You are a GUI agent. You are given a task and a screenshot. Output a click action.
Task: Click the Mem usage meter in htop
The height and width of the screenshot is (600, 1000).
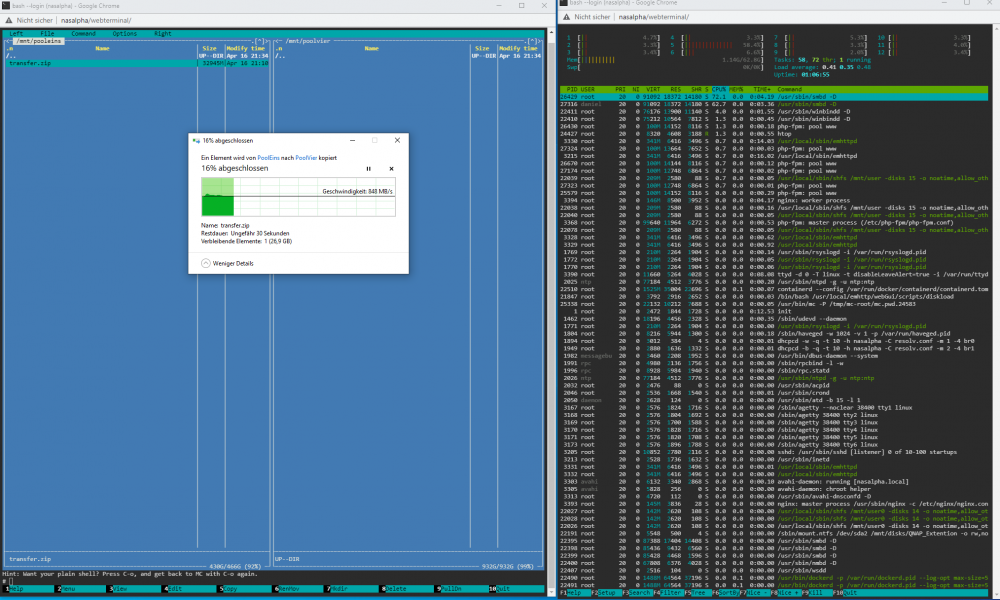[665, 60]
